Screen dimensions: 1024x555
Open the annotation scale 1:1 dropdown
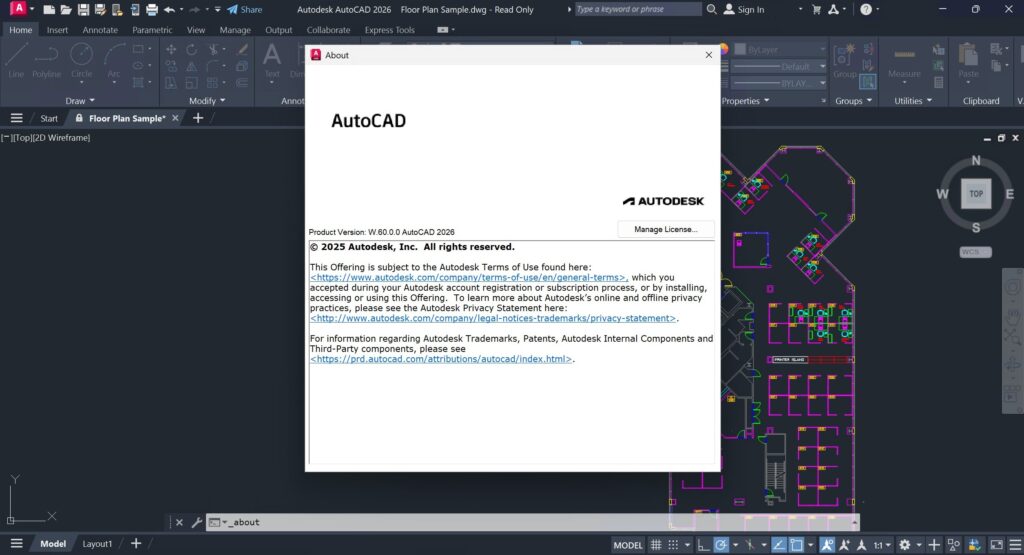click(882, 545)
